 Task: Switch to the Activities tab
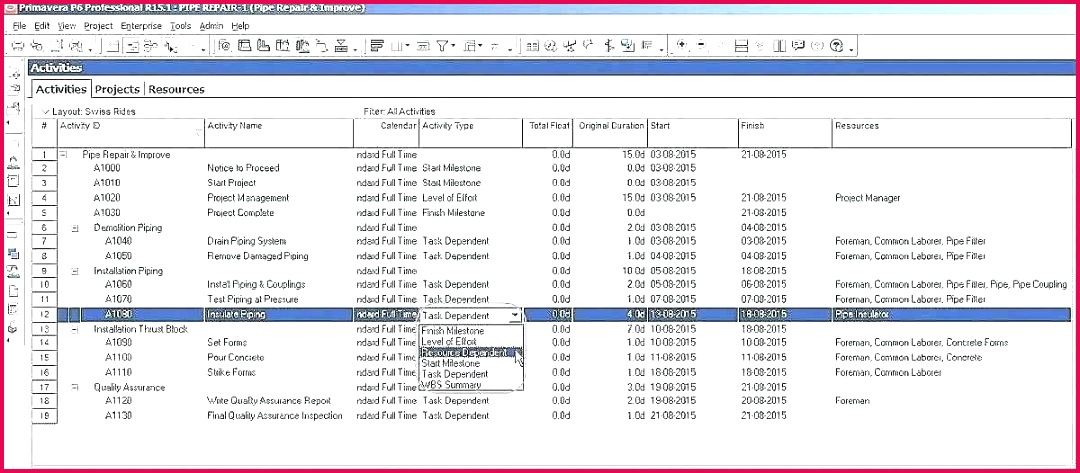61,89
